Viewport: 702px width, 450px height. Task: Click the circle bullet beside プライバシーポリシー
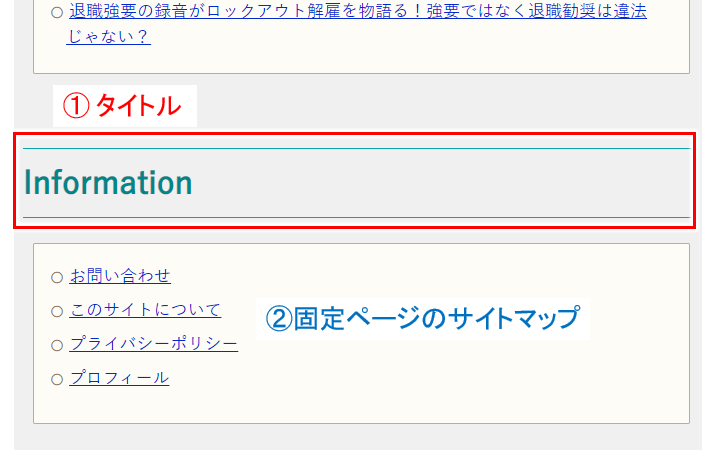point(57,345)
